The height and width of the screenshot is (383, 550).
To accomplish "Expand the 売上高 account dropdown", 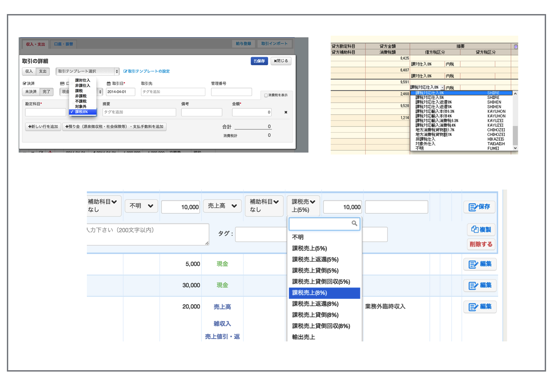I will point(222,206).
